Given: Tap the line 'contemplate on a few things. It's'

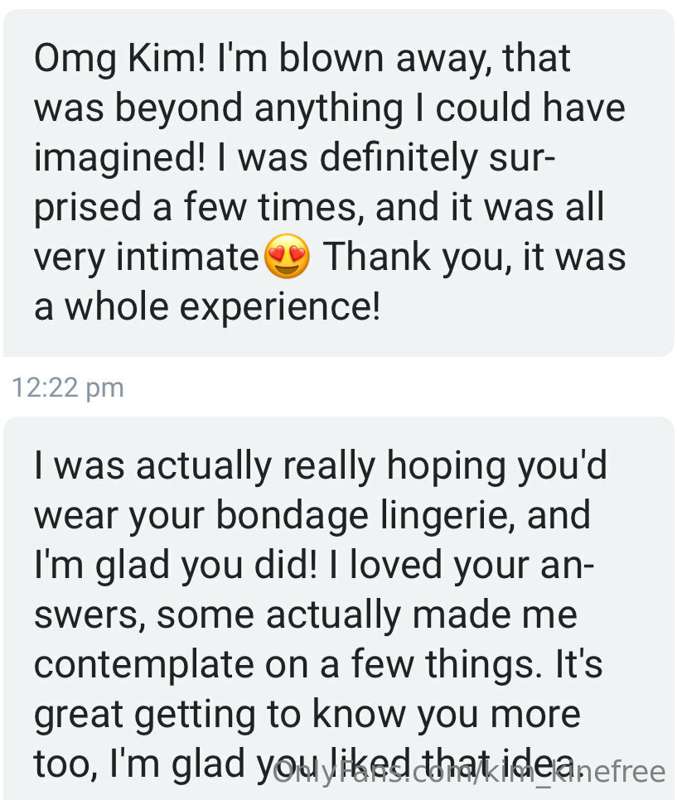Looking at the screenshot, I should pyautogui.click(x=318, y=665).
